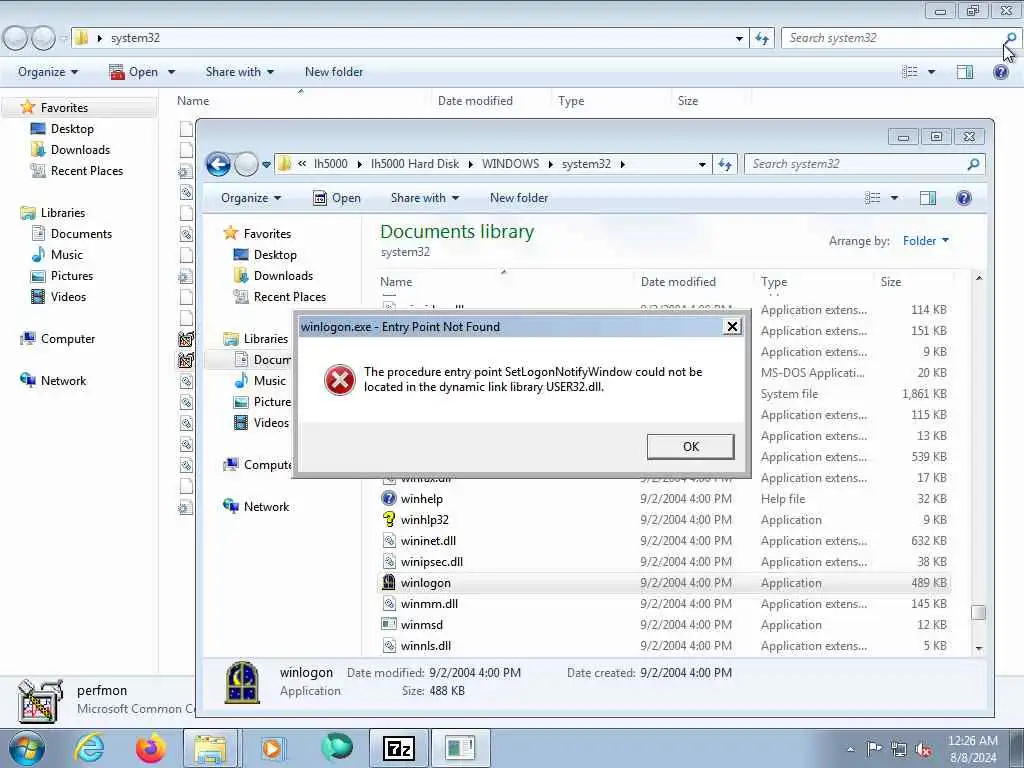
Task: Open Downloads in back window sidebar
Action: coord(80,150)
